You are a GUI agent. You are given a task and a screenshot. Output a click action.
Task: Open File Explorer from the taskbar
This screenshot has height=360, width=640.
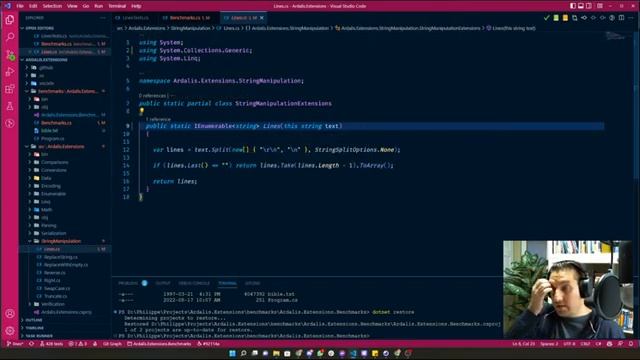point(276,353)
